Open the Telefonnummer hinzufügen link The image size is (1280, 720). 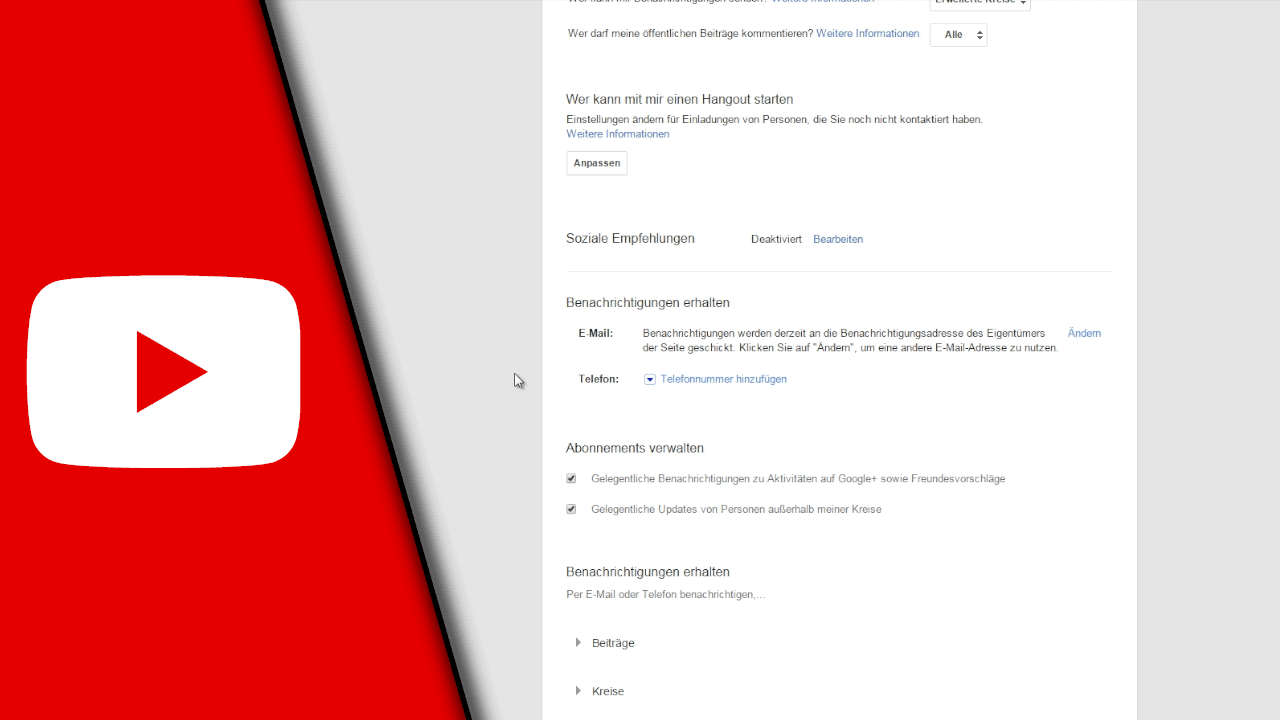tap(723, 379)
